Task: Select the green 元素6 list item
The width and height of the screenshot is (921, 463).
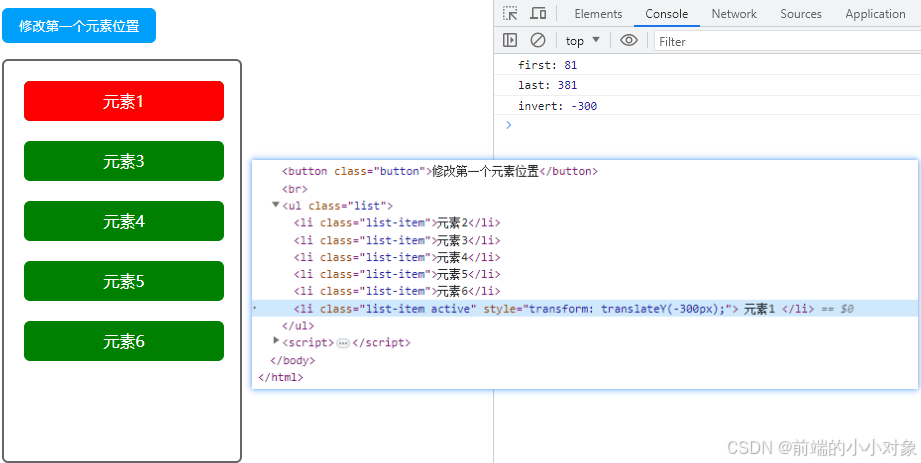Action: click(124, 341)
